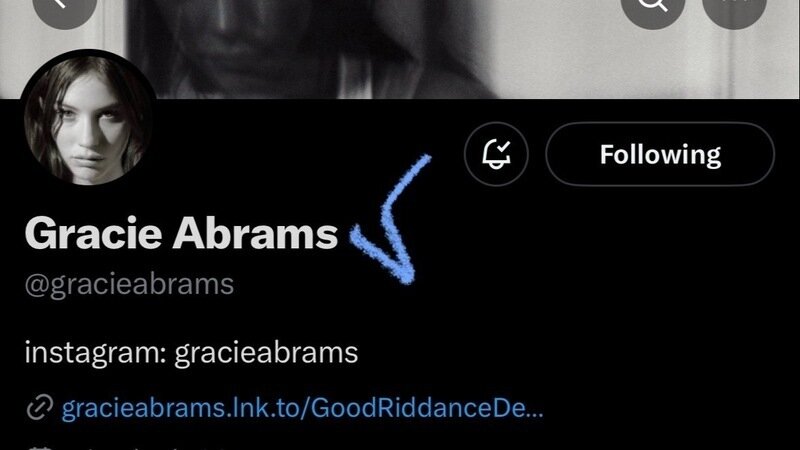Tap the @gracieabrams handle text
Viewport: 800px width, 450px height.
129,285
